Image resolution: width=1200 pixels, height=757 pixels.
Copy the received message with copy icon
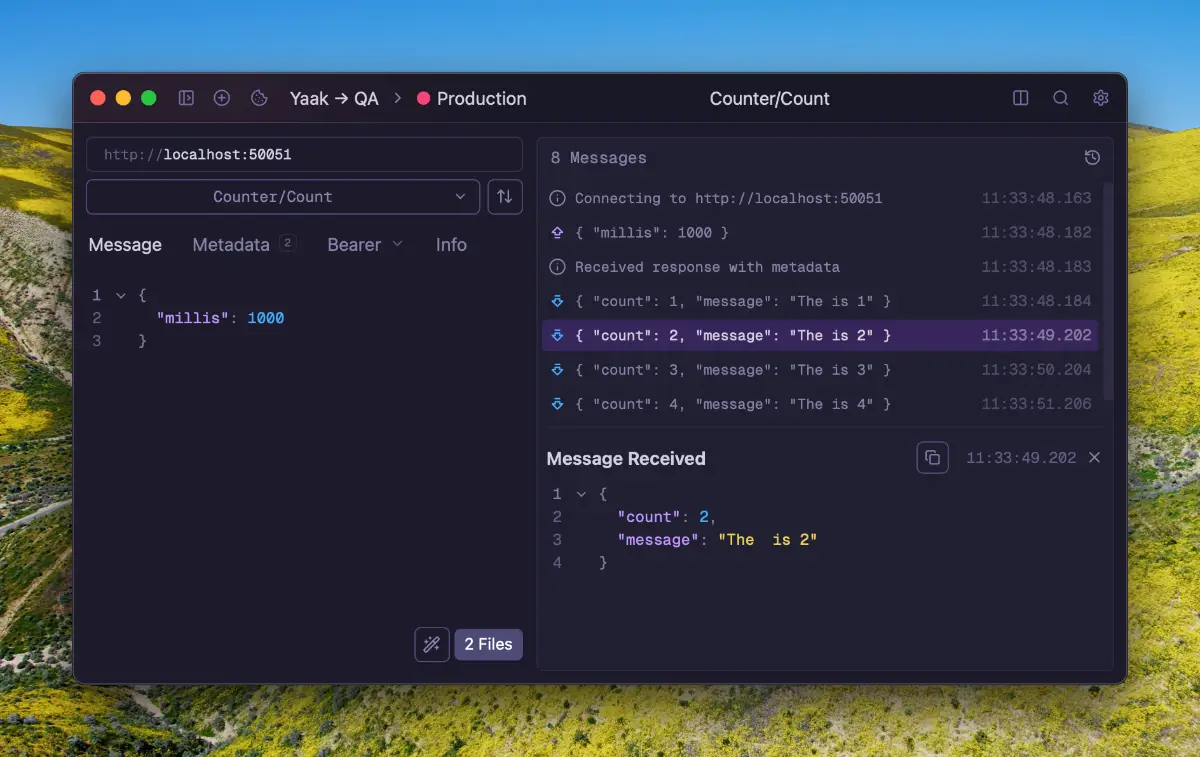pyautogui.click(x=932, y=458)
